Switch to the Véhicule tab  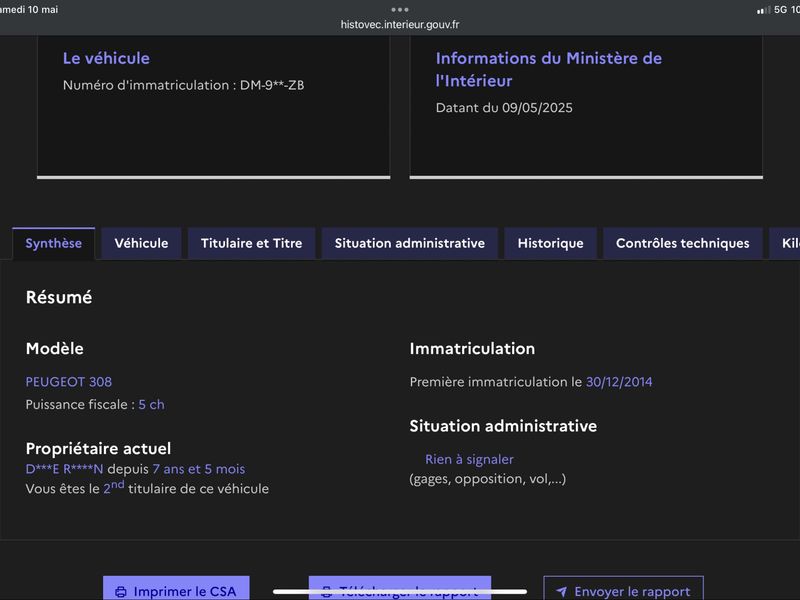pyautogui.click(x=141, y=243)
